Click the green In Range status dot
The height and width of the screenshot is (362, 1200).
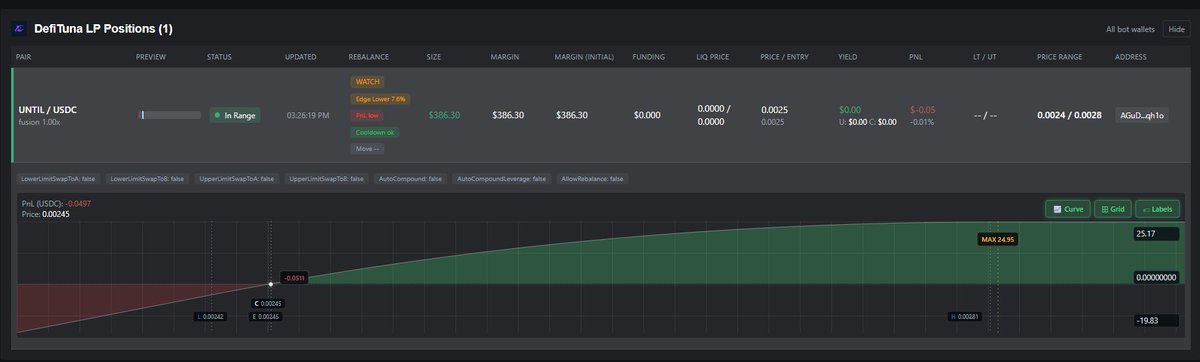coord(216,115)
